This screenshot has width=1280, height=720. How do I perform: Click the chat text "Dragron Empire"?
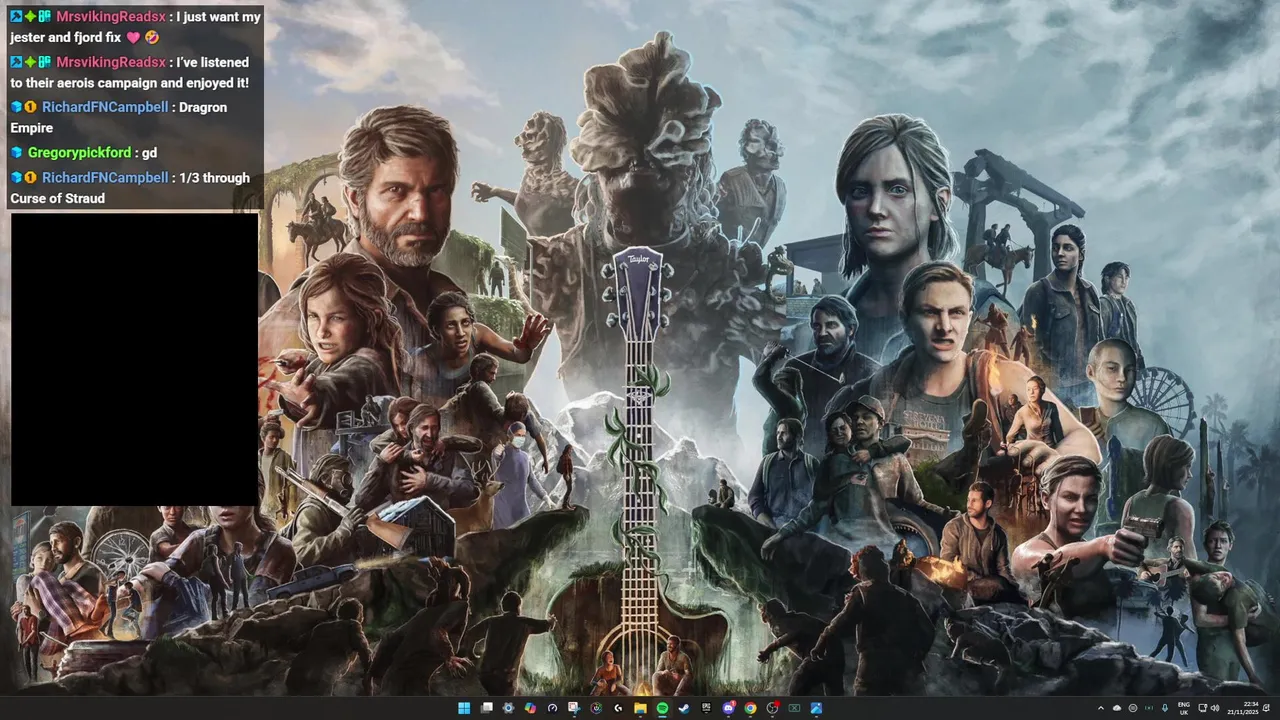tap(119, 117)
